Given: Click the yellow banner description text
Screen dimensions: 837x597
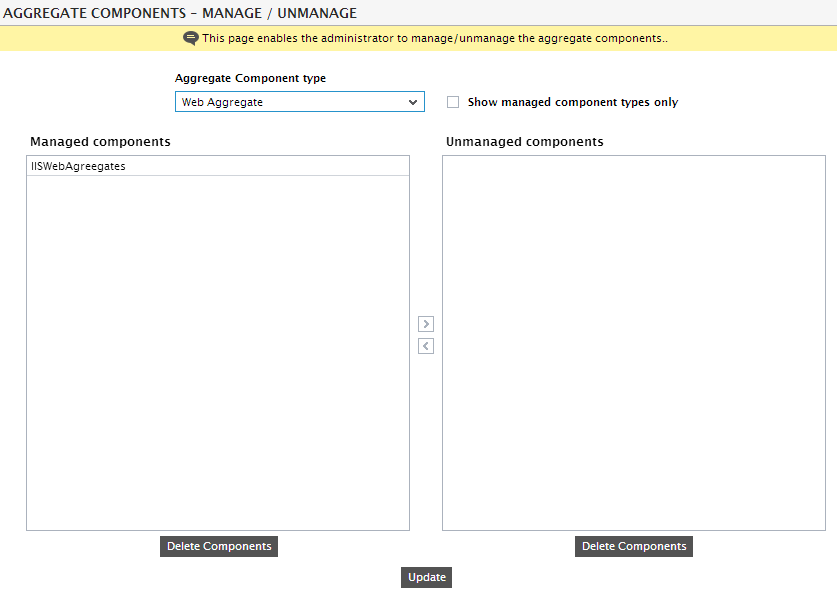Looking at the screenshot, I should (x=435, y=38).
